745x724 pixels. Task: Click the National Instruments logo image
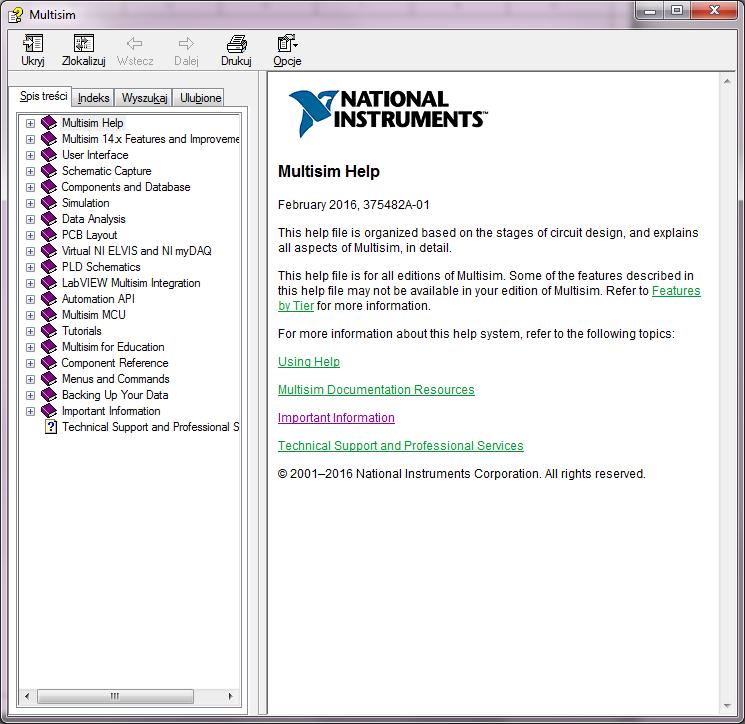(388, 113)
